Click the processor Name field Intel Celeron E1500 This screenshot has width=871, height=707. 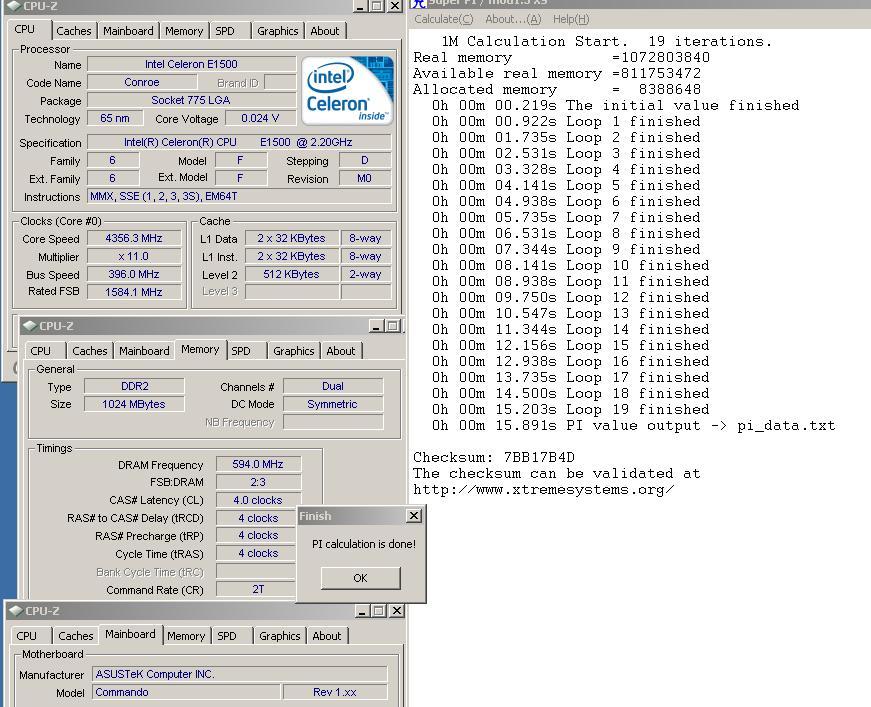191,64
